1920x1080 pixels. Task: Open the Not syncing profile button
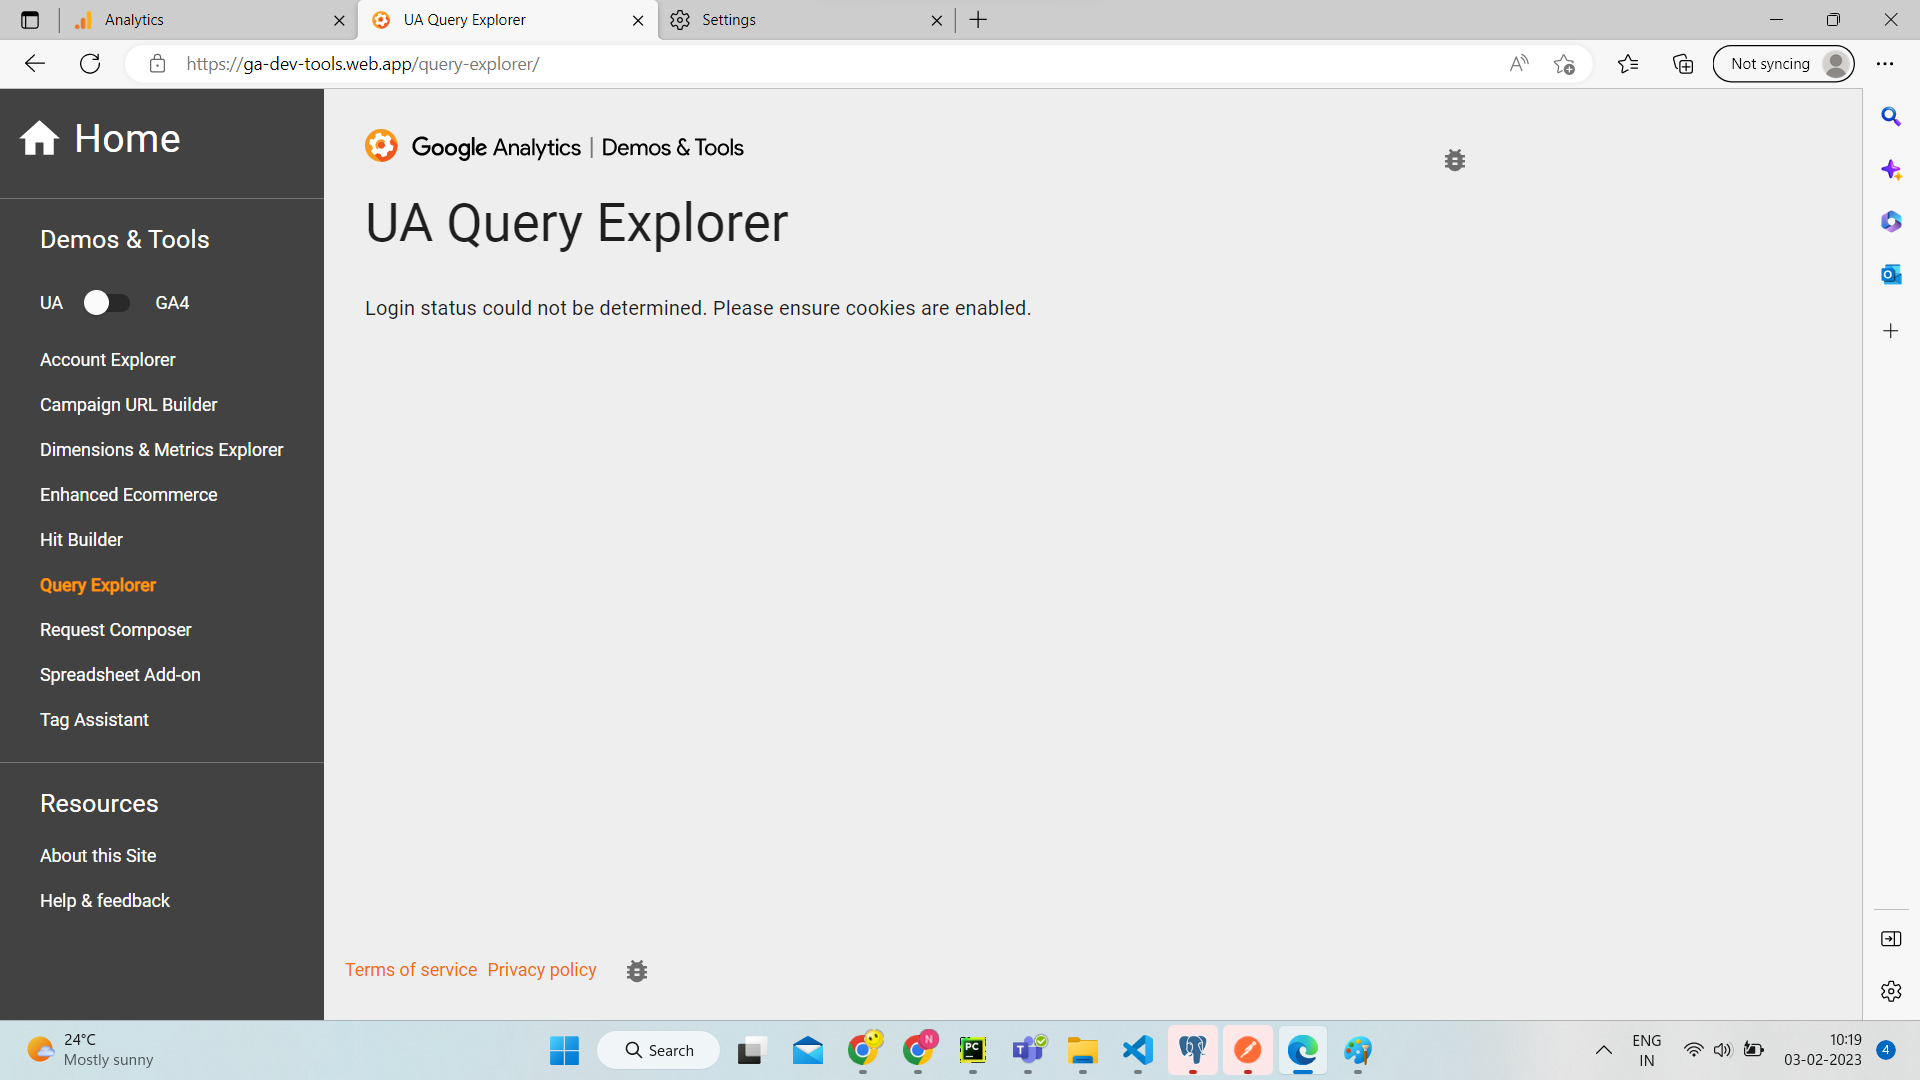click(x=1784, y=64)
